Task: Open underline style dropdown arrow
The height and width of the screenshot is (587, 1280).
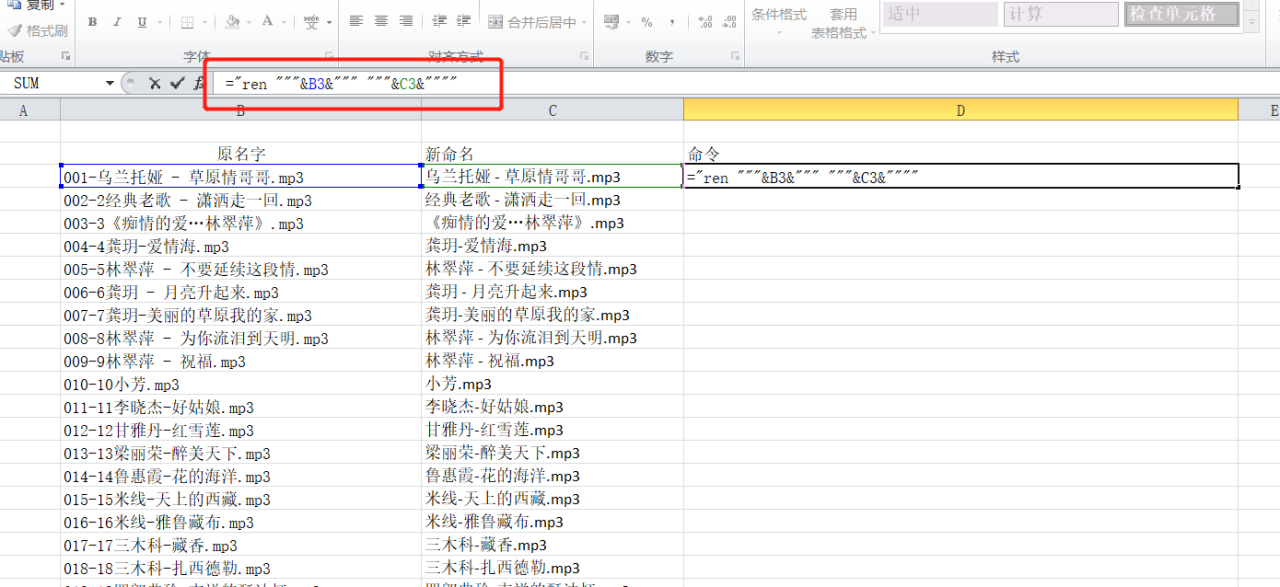Action: 159,22
